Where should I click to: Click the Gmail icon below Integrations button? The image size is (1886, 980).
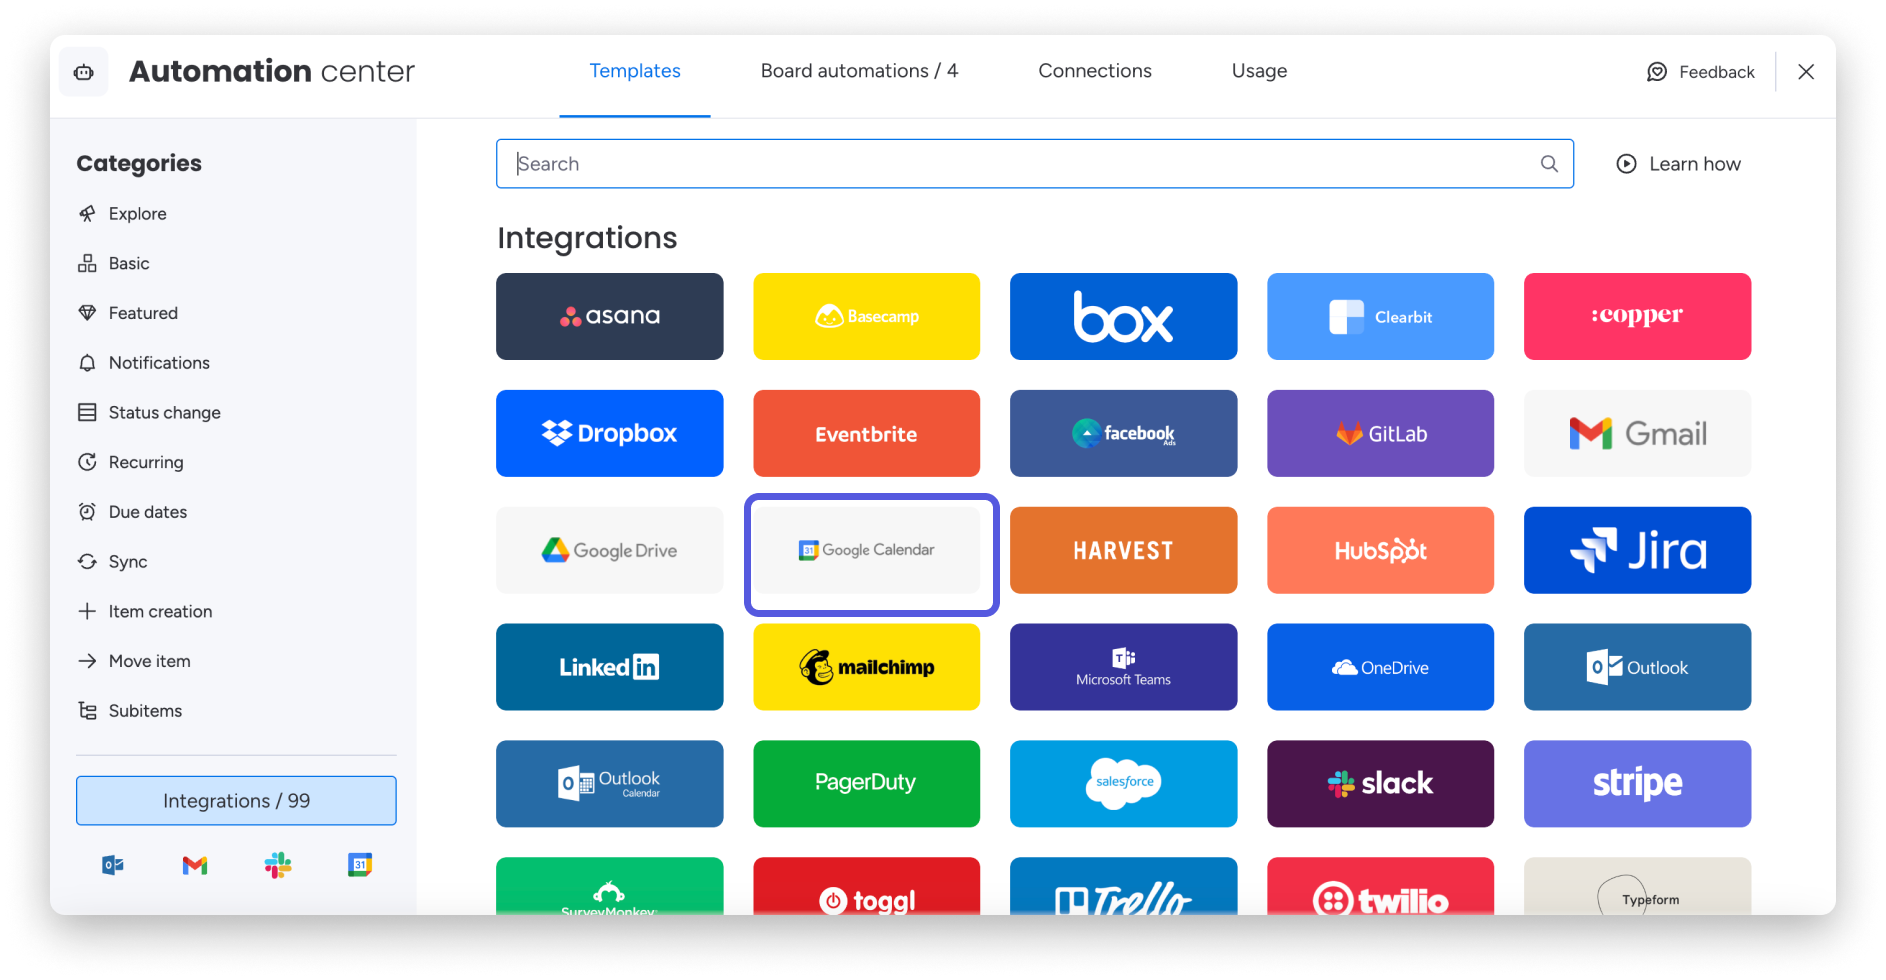point(195,865)
